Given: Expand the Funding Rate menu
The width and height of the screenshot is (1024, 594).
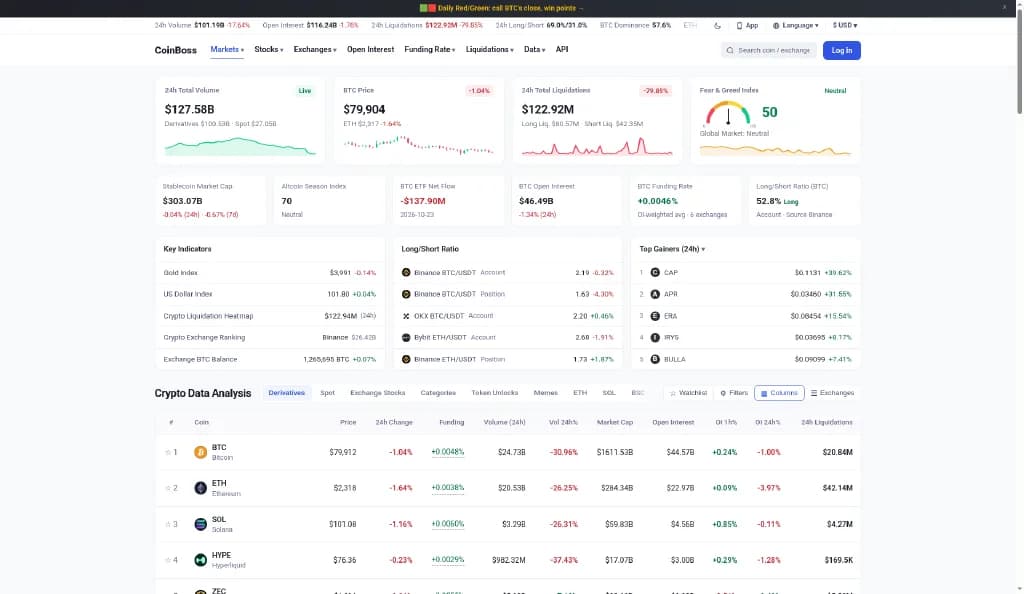Looking at the screenshot, I should click(430, 50).
